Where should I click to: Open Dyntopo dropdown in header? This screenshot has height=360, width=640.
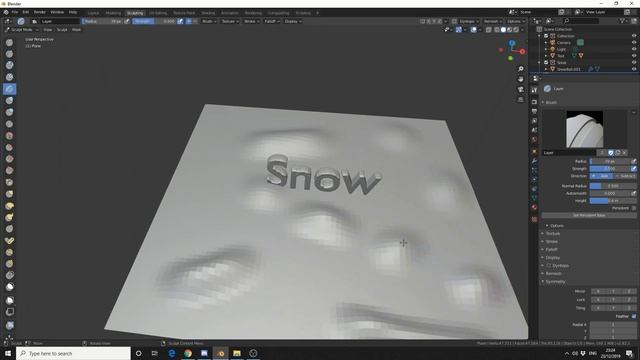click(x=469, y=21)
